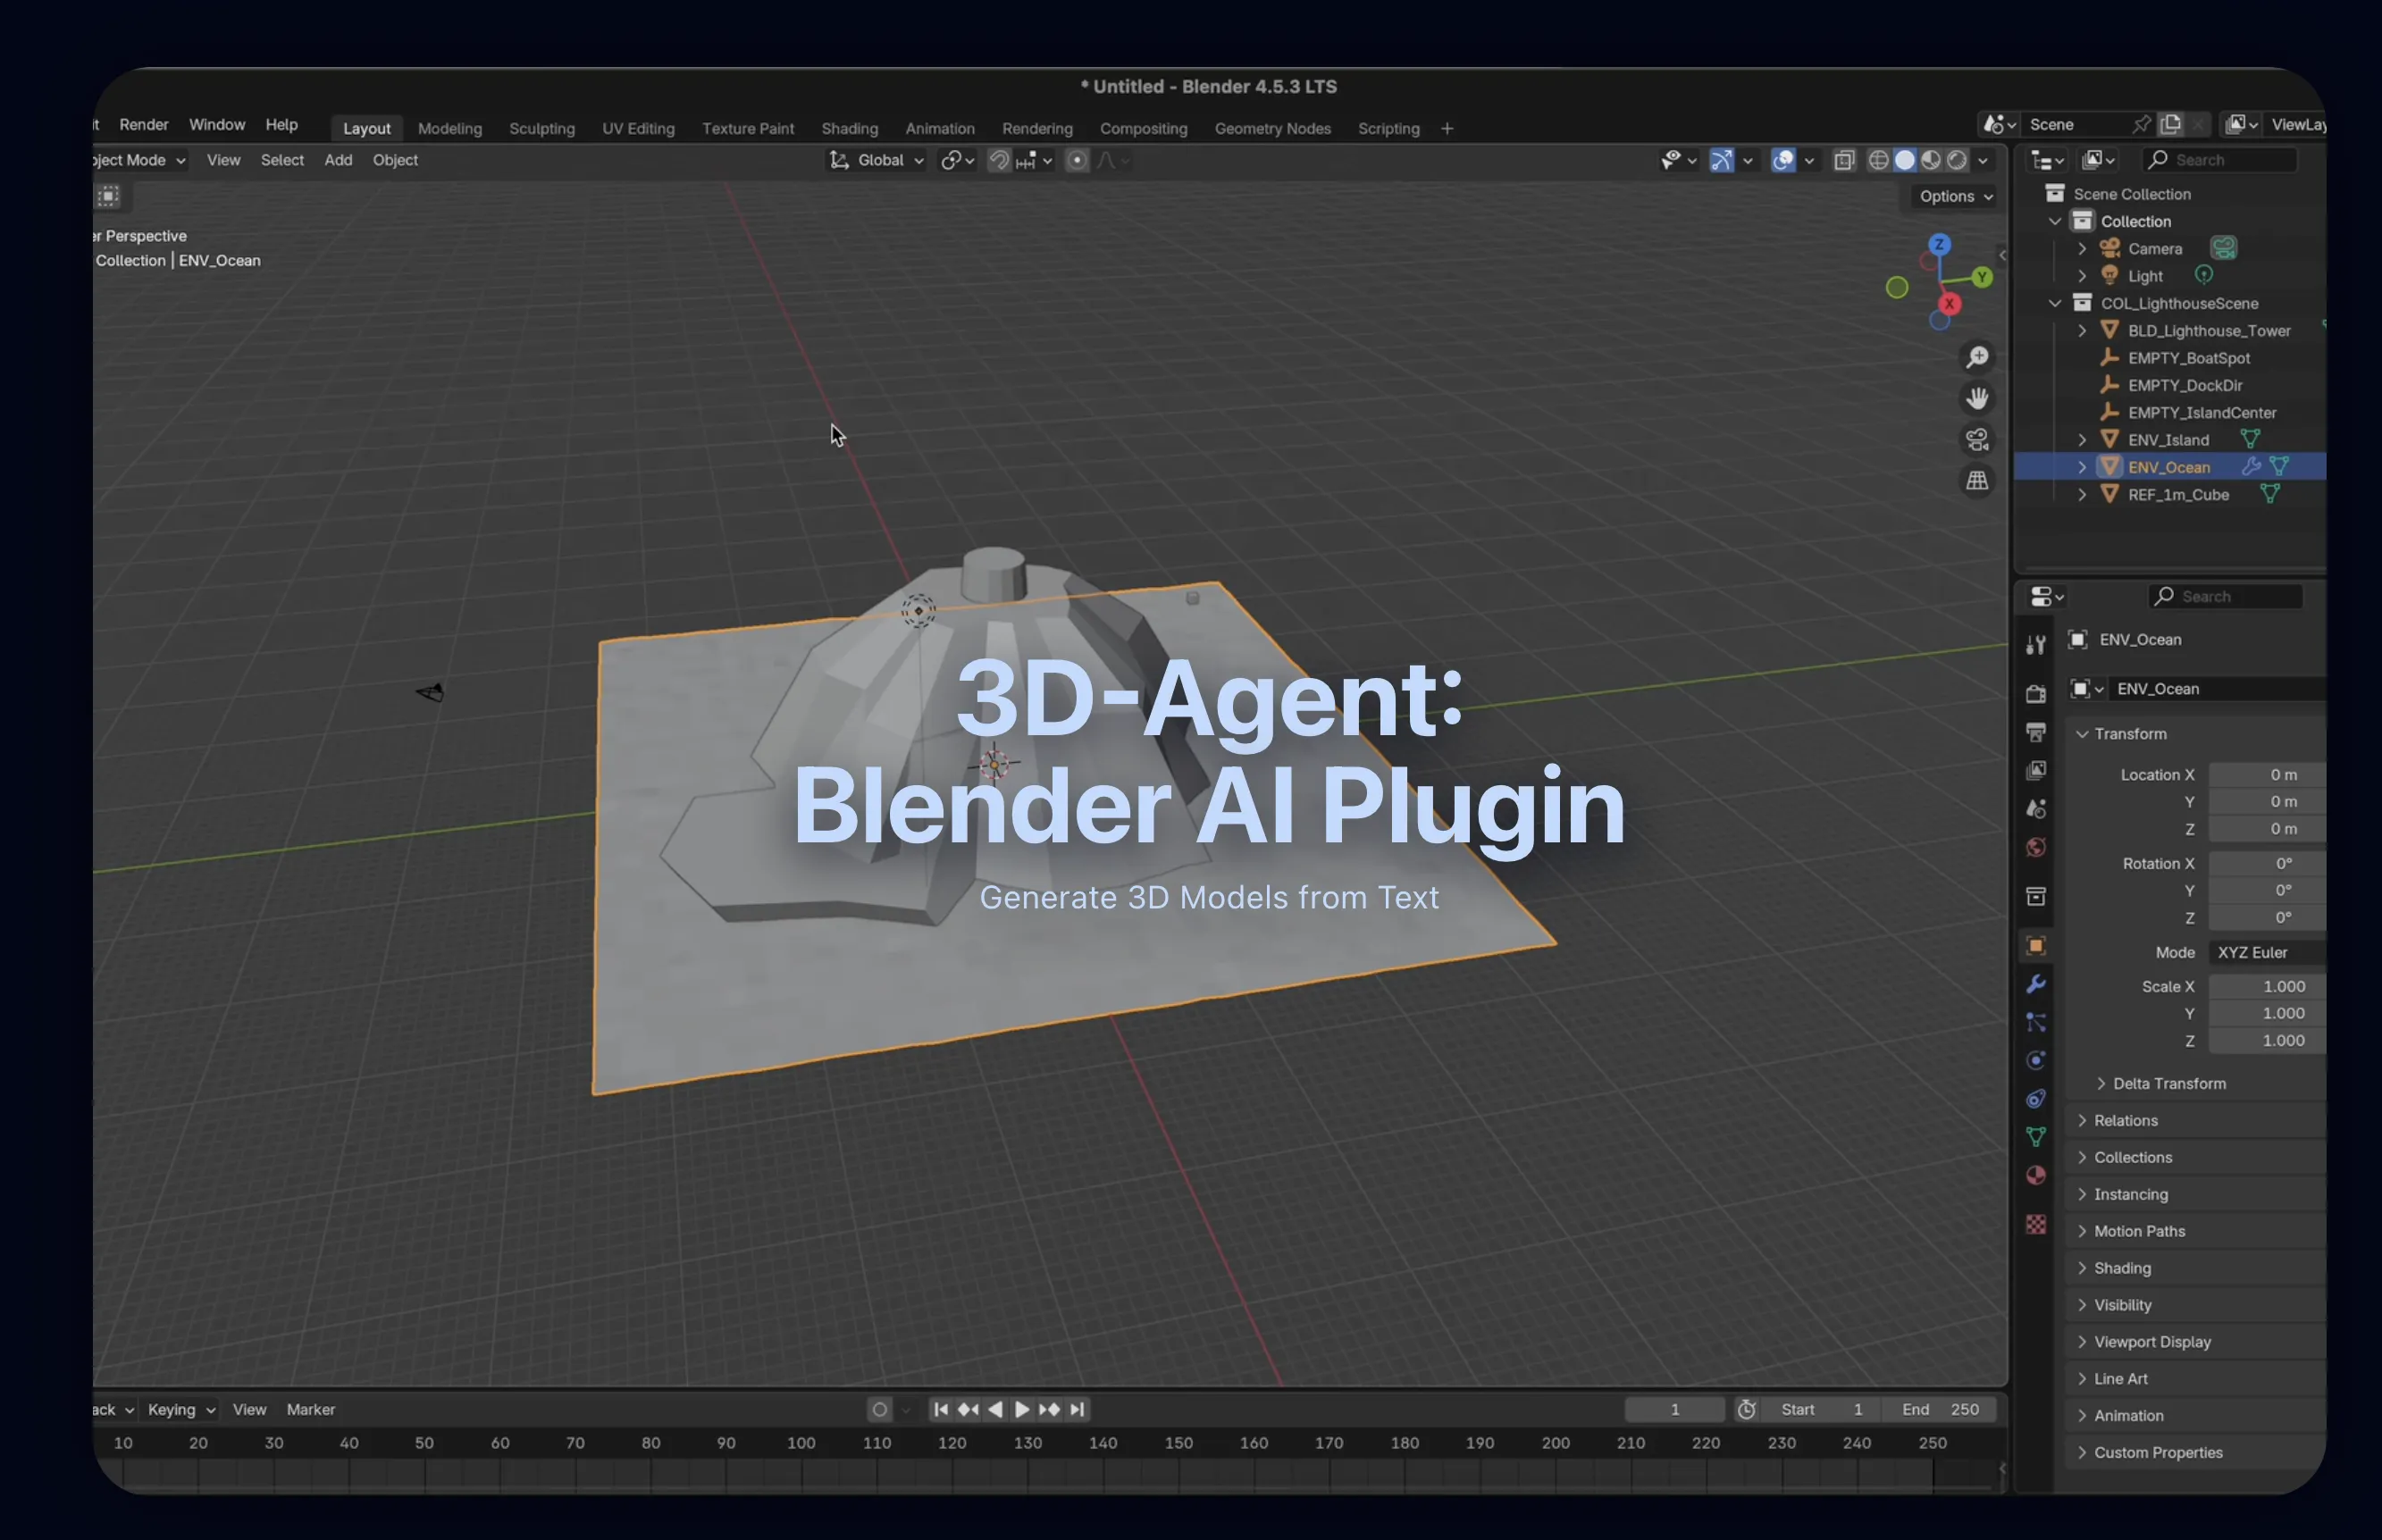The height and width of the screenshot is (1540, 2382).
Task: Switch to orthographic view grid icon
Action: (x=1976, y=481)
